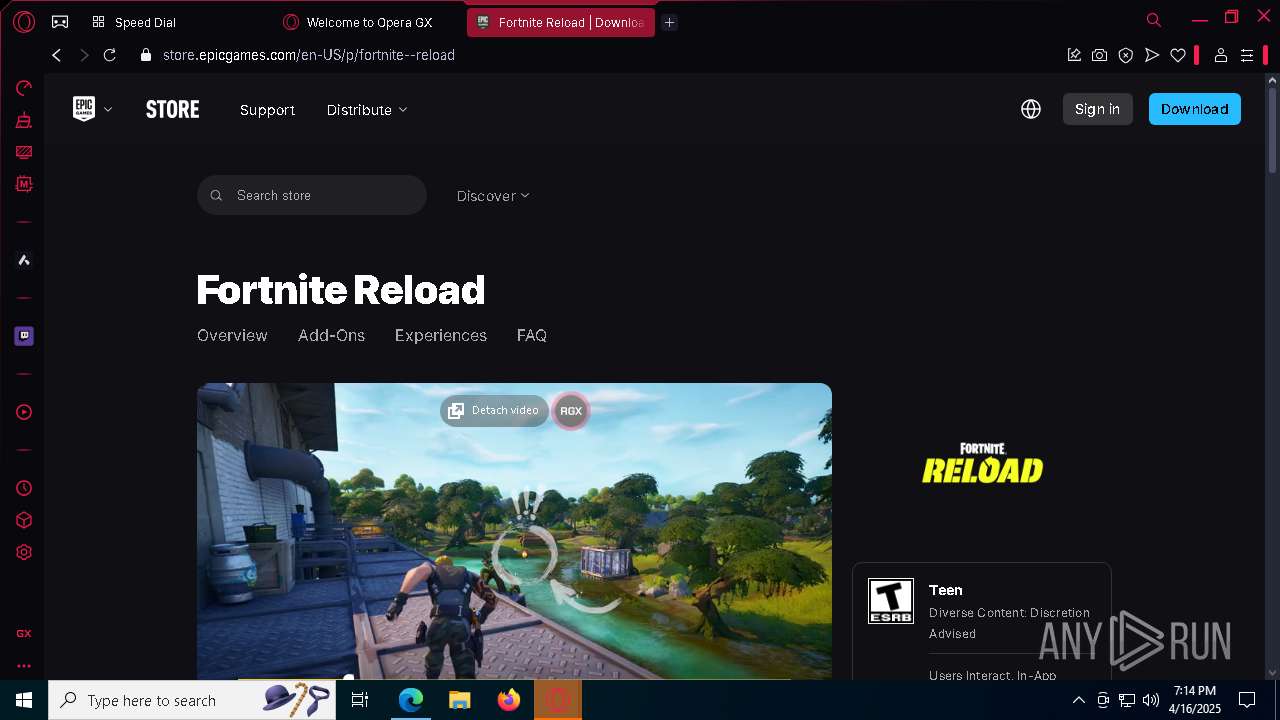Click the Sign in button
The image size is (1280, 720).
click(1097, 109)
